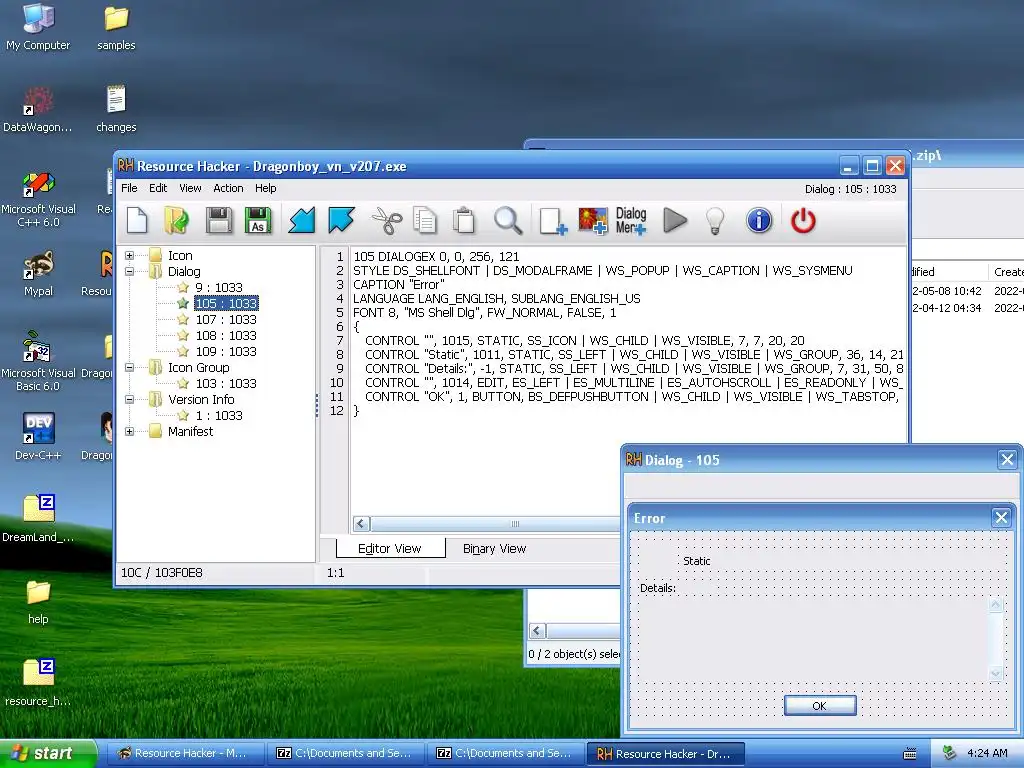Image resolution: width=1024 pixels, height=768 pixels.
Task: Switch to Binary View tab
Action: pyautogui.click(x=494, y=549)
